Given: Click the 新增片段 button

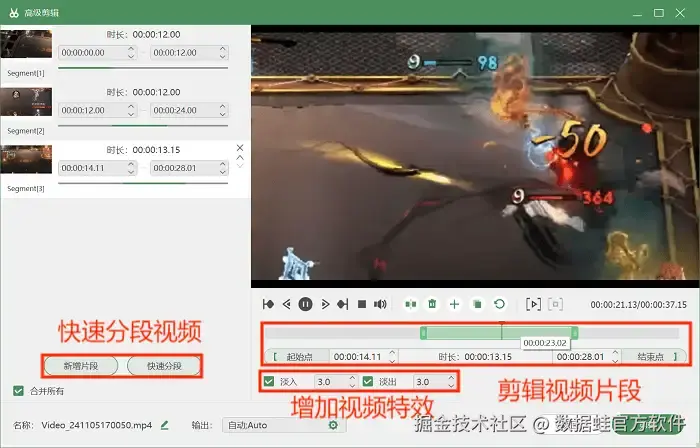Looking at the screenshot, I should 81,366.
